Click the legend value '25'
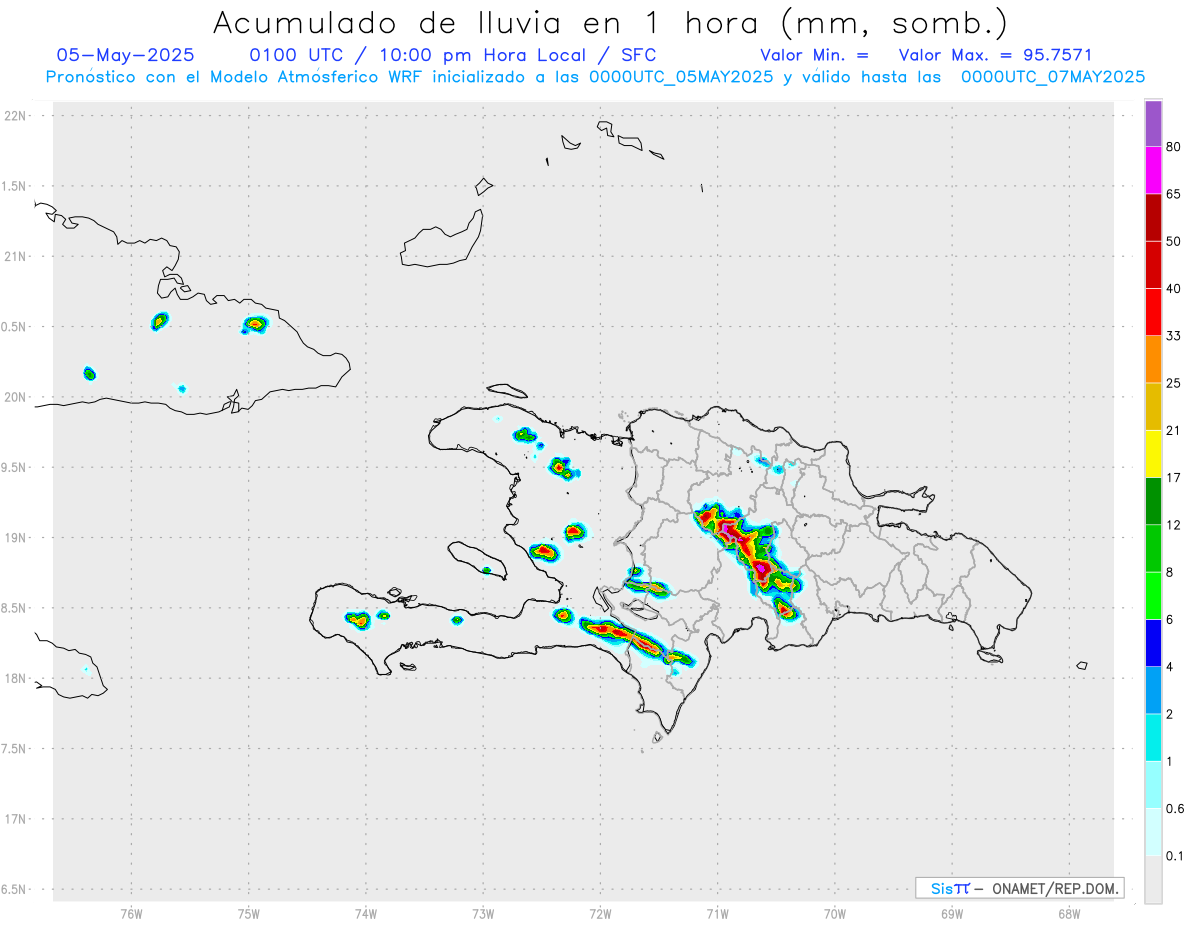The height and width of the screenshot is (927, 1200). 1174,383
